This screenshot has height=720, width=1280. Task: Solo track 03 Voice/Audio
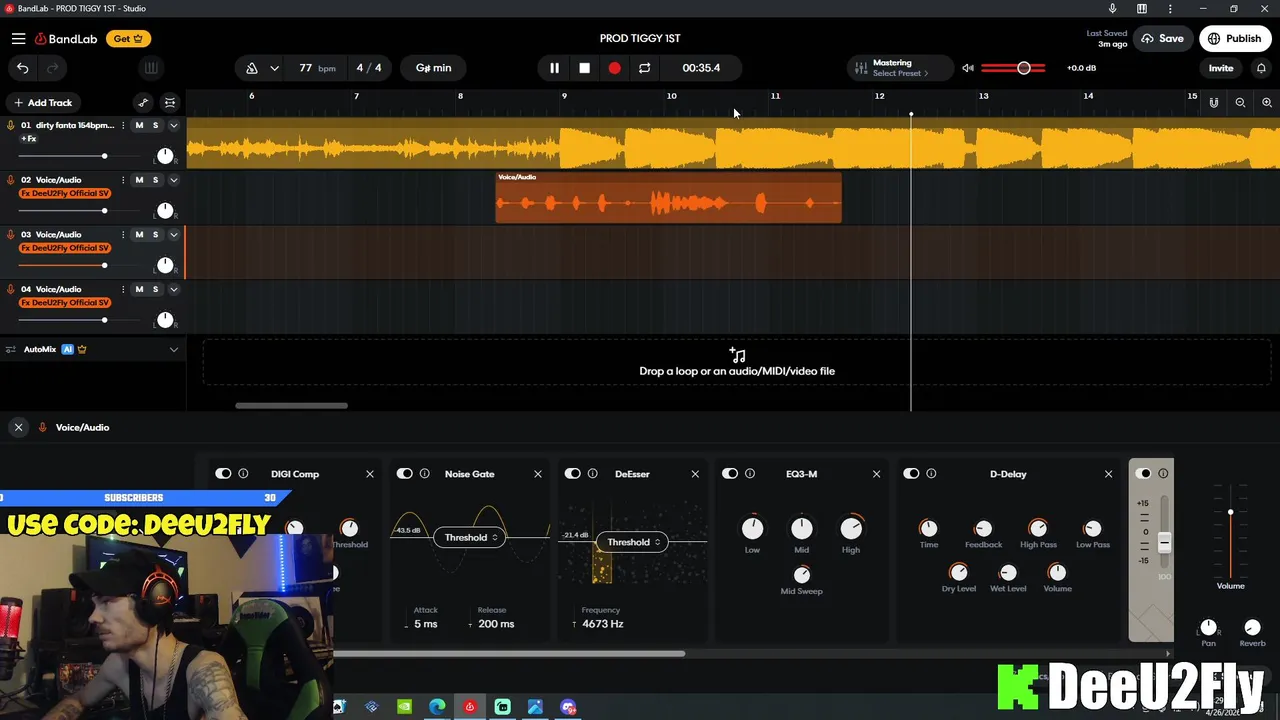(x=155, y=234)
